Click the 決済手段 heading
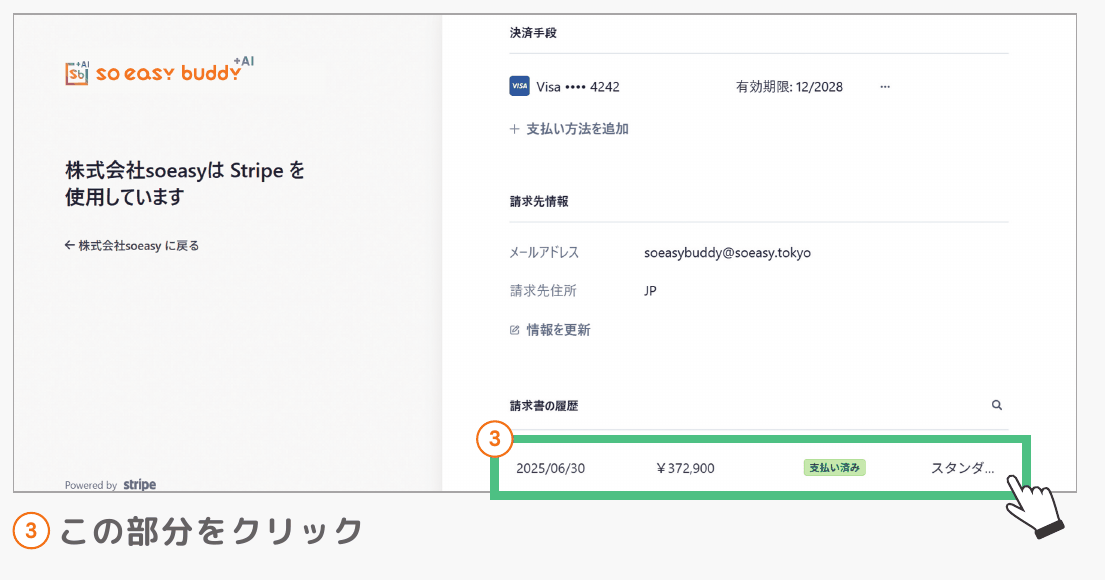Image resolution: width=1105 pixels, height=580 pixels. [x=533, y=33]
